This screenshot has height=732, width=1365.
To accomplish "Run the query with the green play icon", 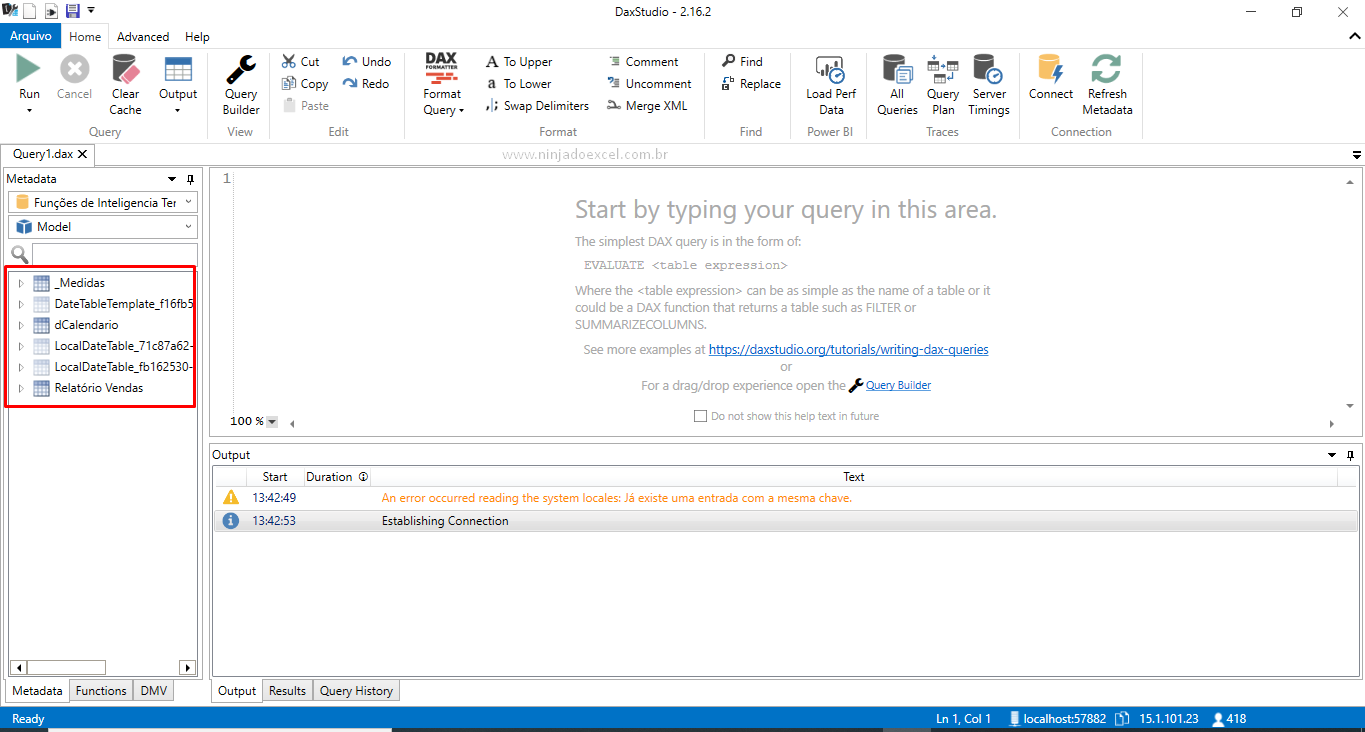I will [29, 70].
